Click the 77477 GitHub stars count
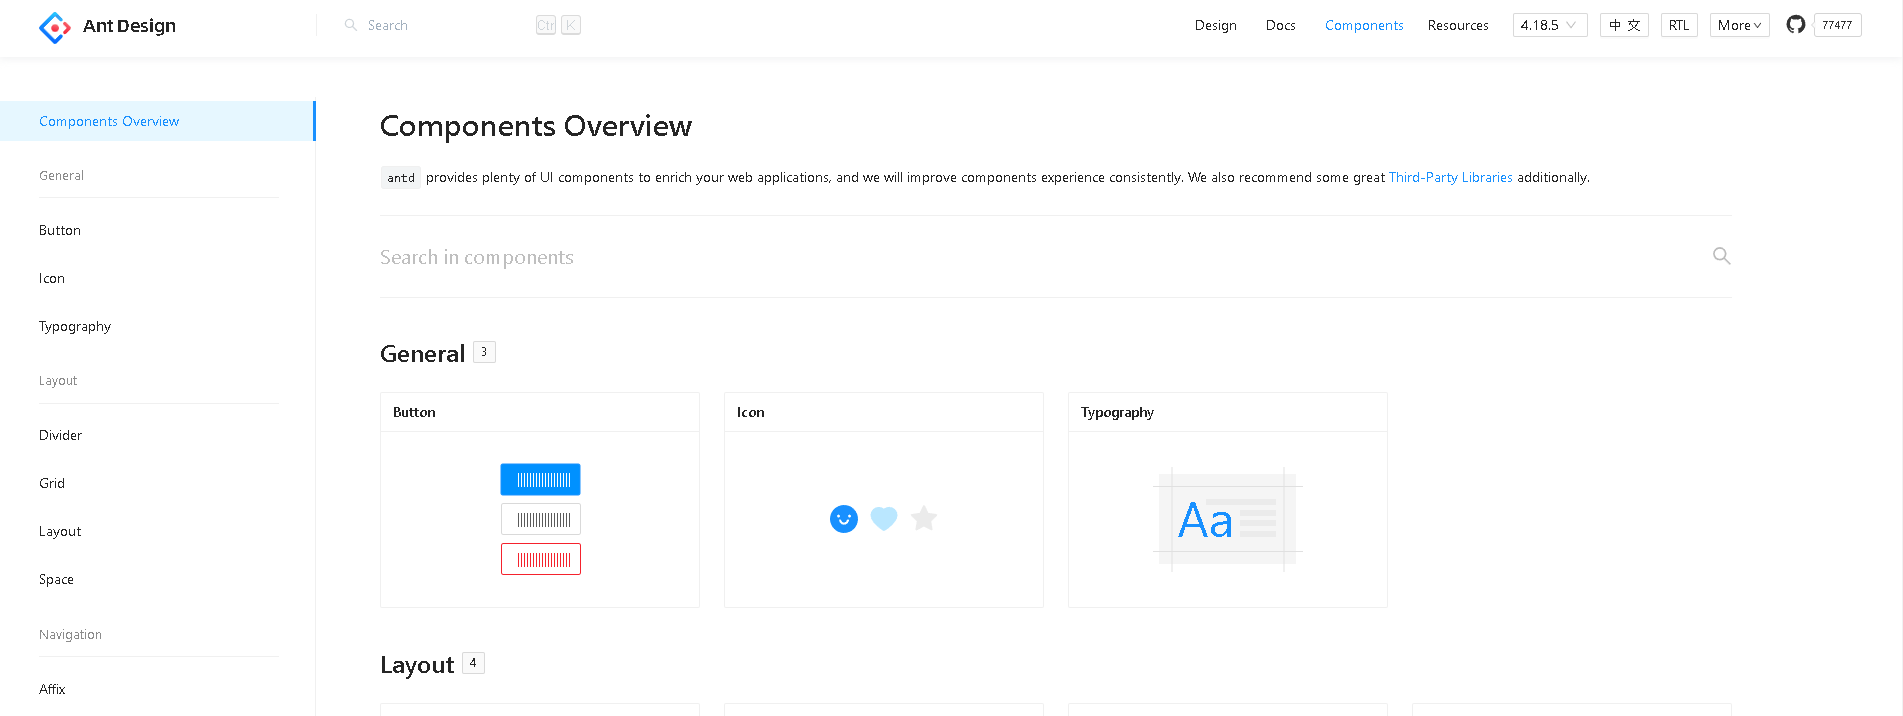 pos(1837,25)
